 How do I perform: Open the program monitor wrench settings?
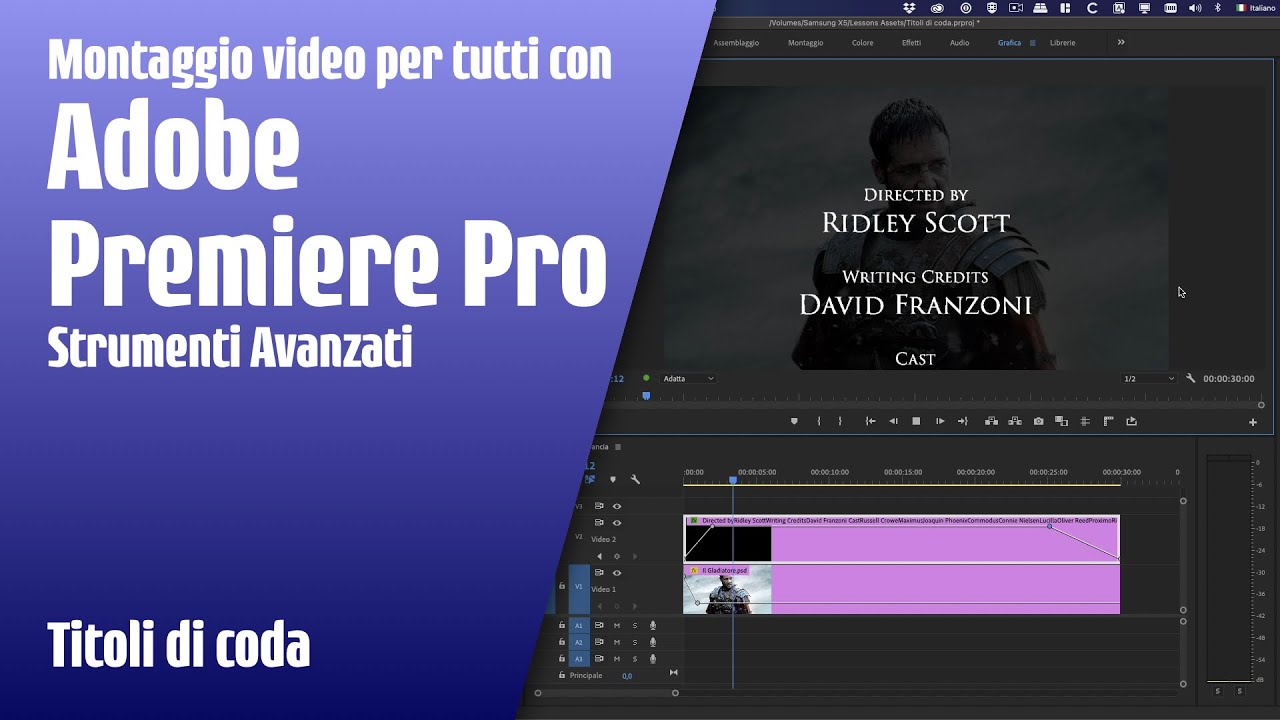pos(1190,379)
